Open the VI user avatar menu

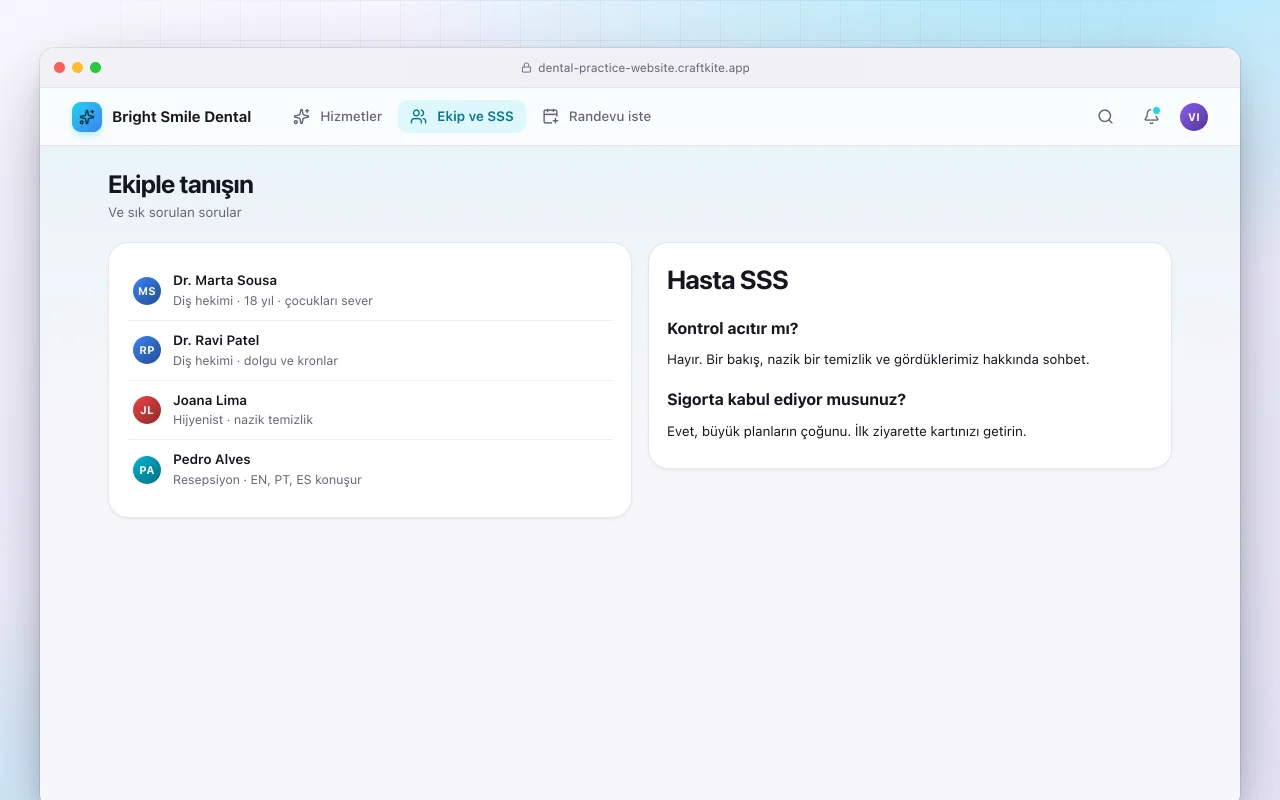click(x=1194, y=117)
